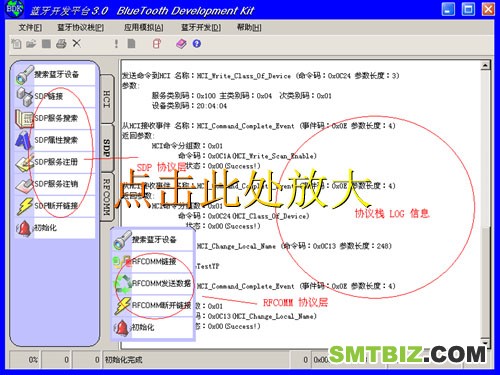Open the 应用模拟(A) menu
Viewport: 500px width, 375px height.
(144, 28)
